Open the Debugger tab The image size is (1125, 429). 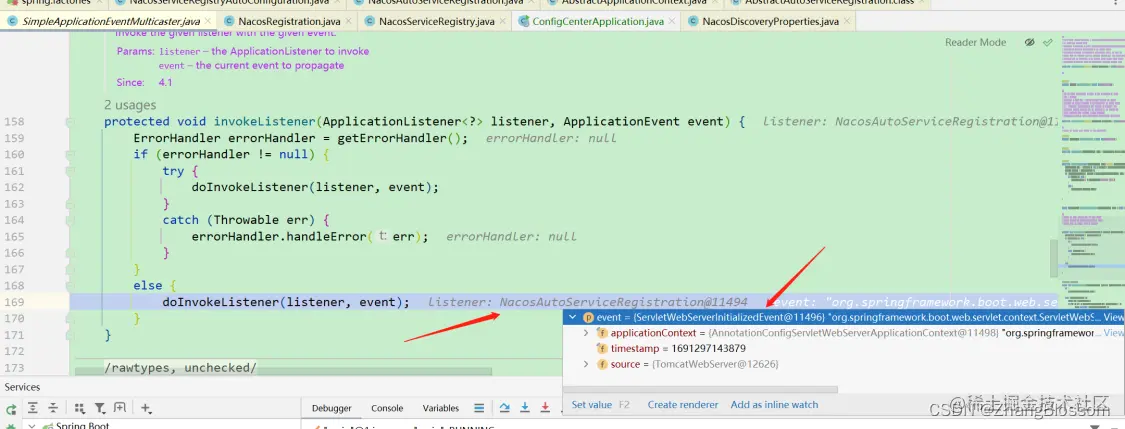click(331, 408)
